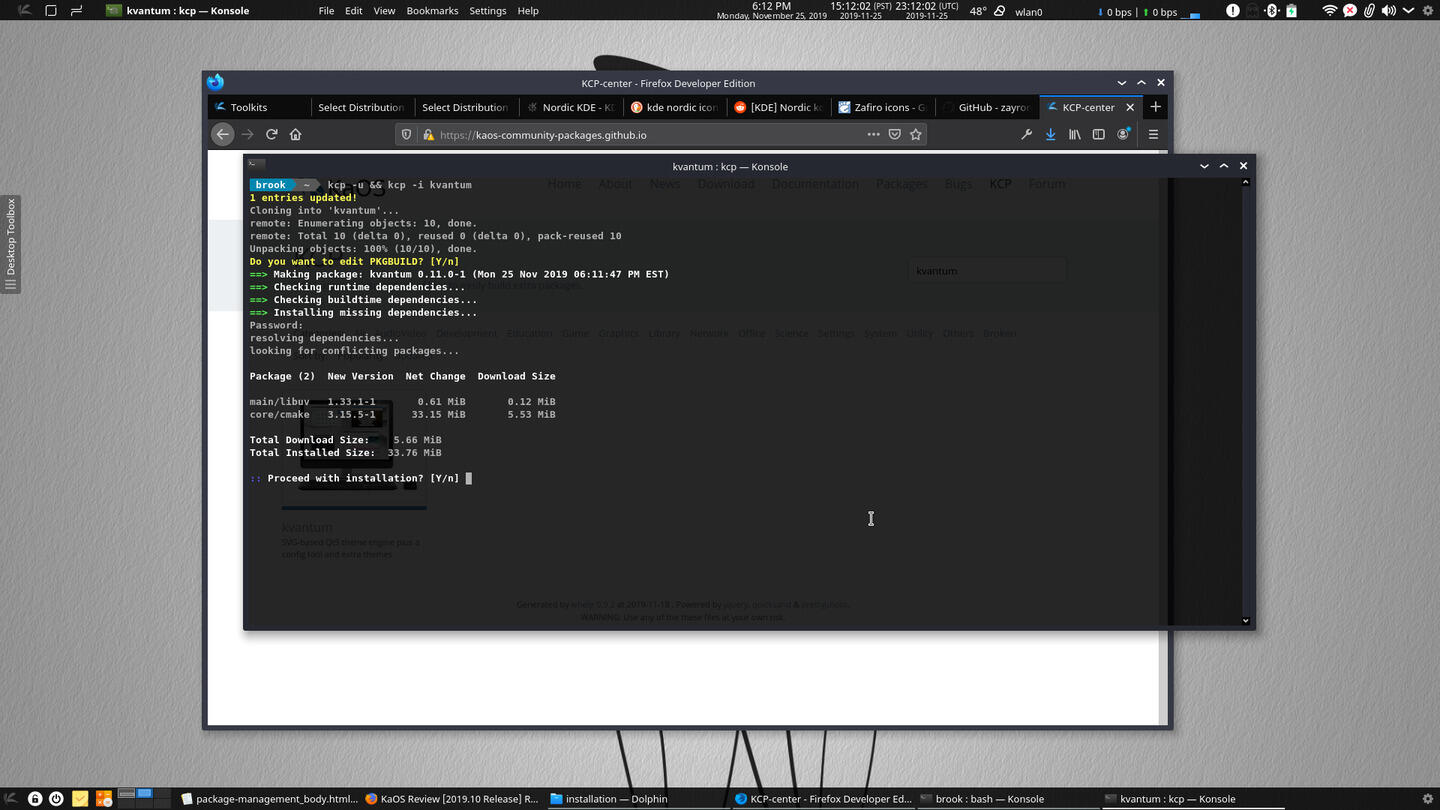
Task: Save the page to Pocket
Action: [895, 134]
